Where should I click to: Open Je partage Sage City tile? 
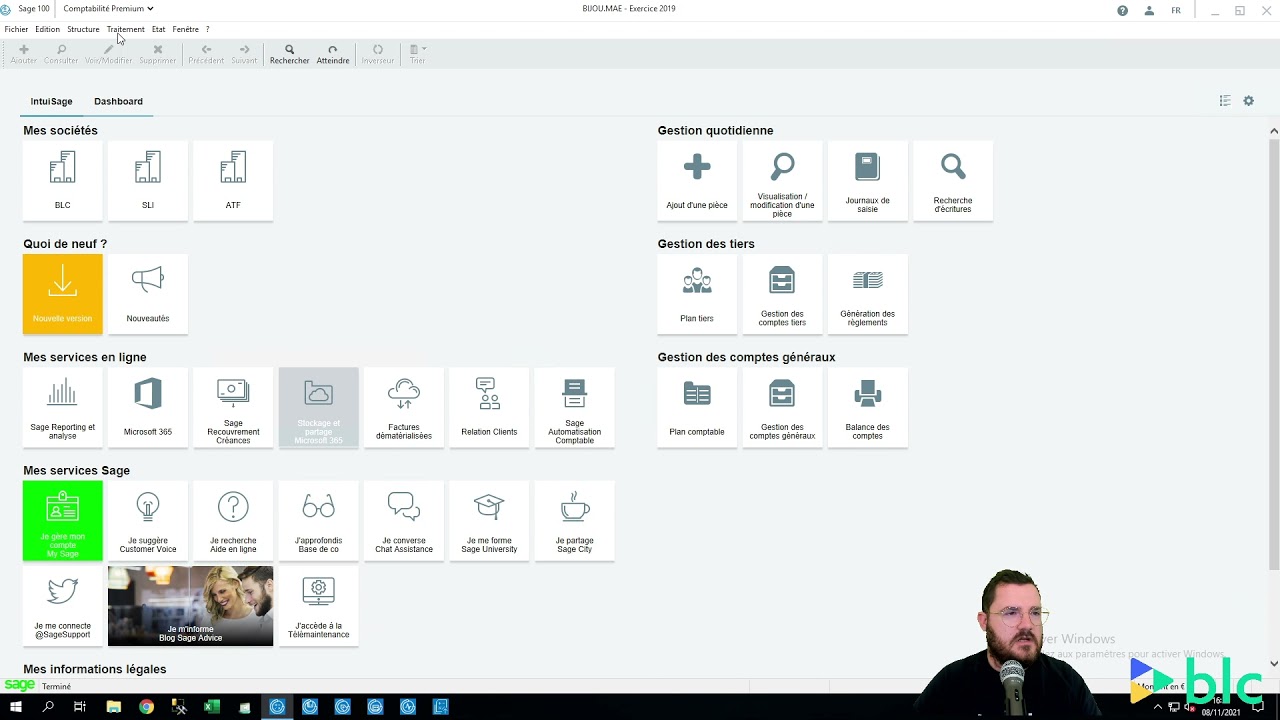[574, 521]
